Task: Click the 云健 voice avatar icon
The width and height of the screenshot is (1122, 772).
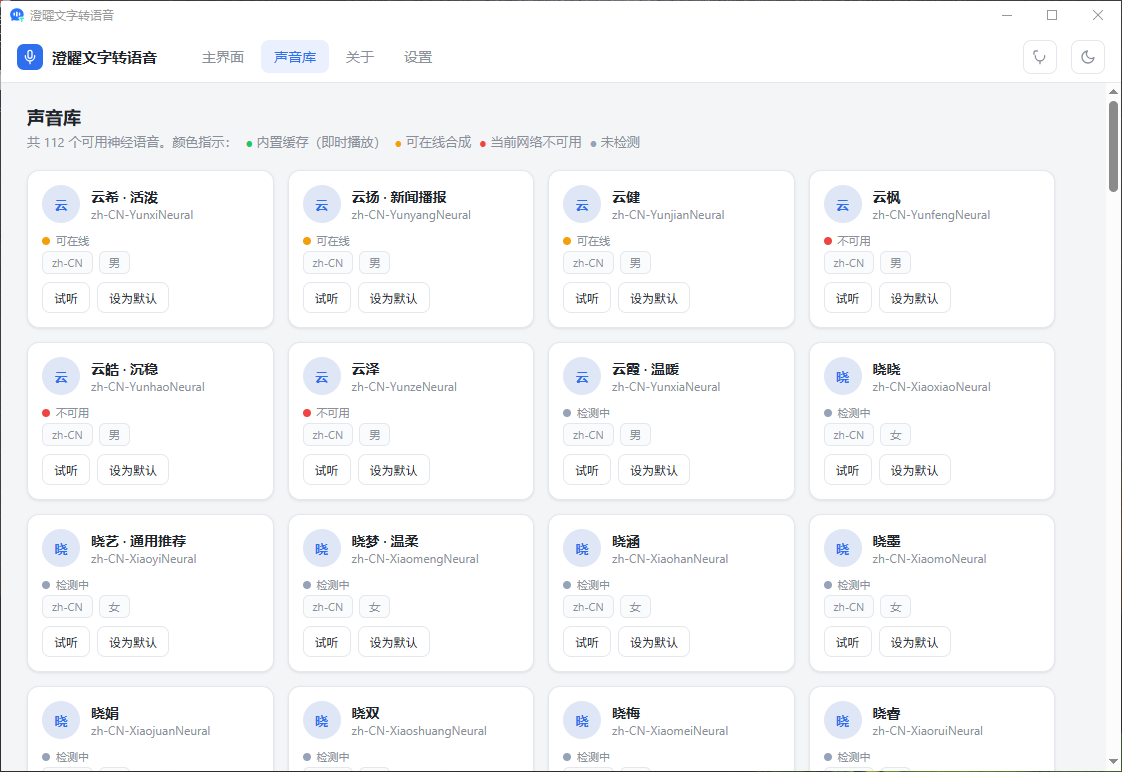Action: [x=582, y=205]
